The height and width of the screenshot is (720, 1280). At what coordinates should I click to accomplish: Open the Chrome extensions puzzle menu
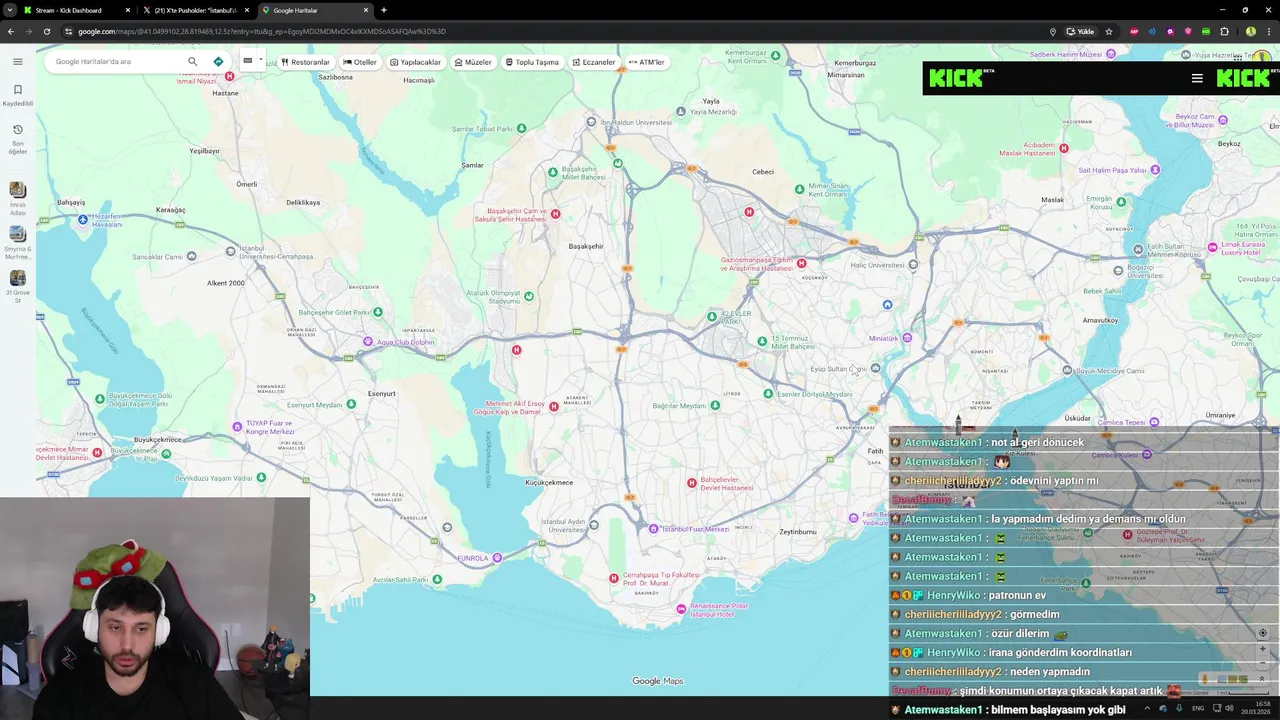click(1224, 31)
